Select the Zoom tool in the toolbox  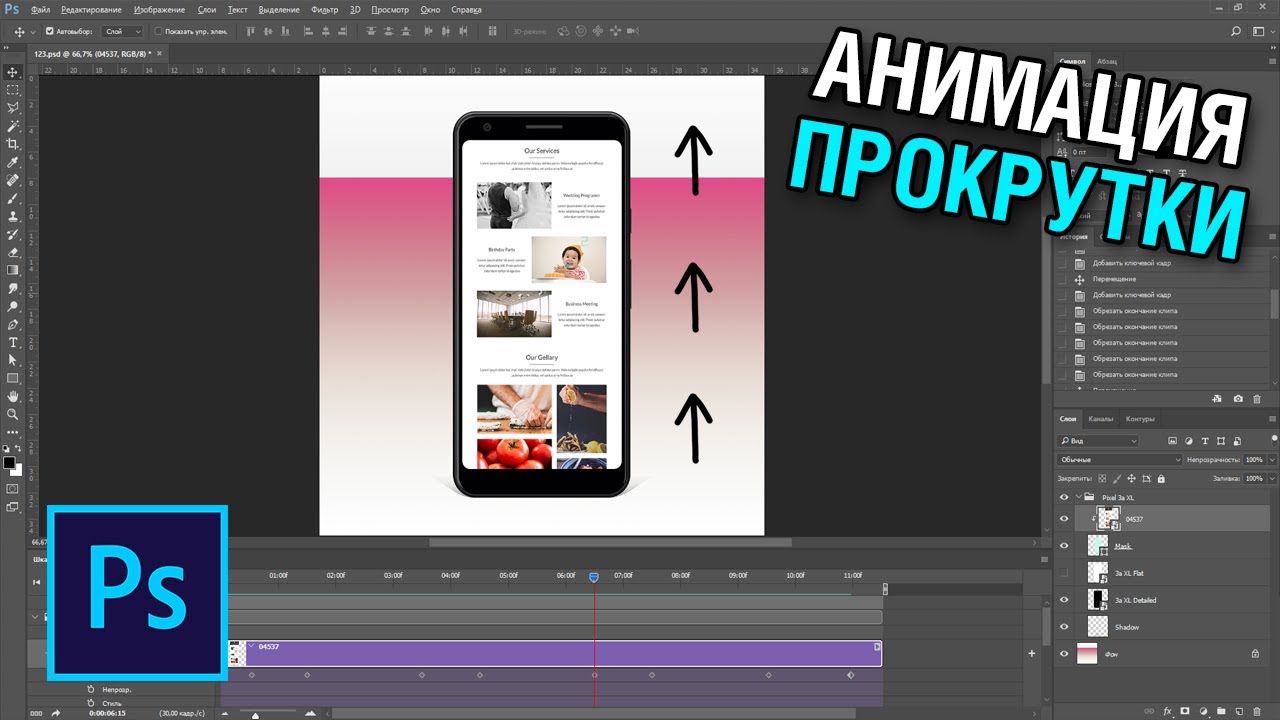click(x=13, y=414)
